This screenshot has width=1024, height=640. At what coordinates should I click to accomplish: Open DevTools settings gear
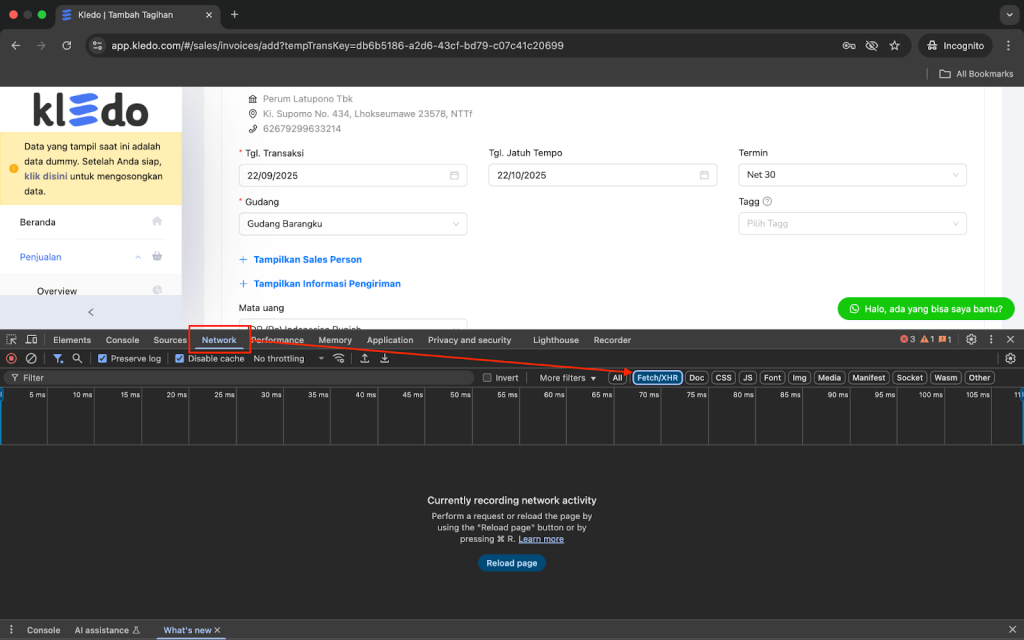pos(971,340)
